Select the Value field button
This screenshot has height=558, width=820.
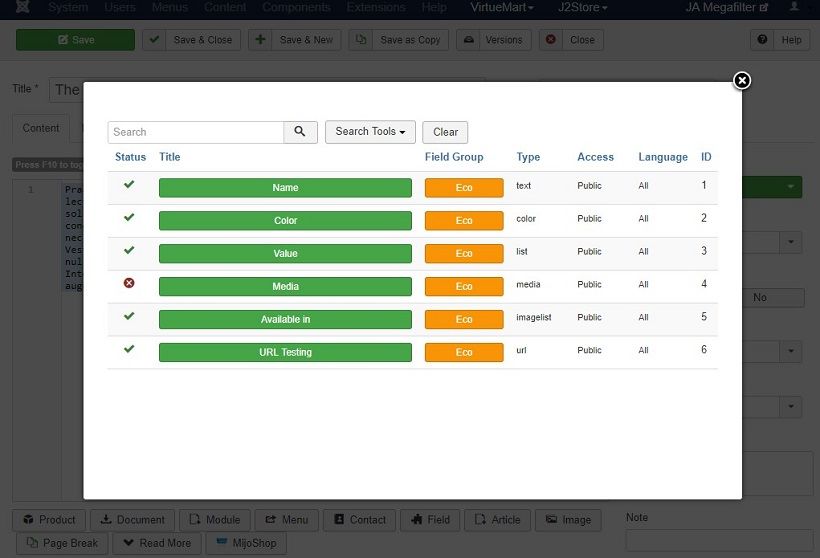[285, 254]
